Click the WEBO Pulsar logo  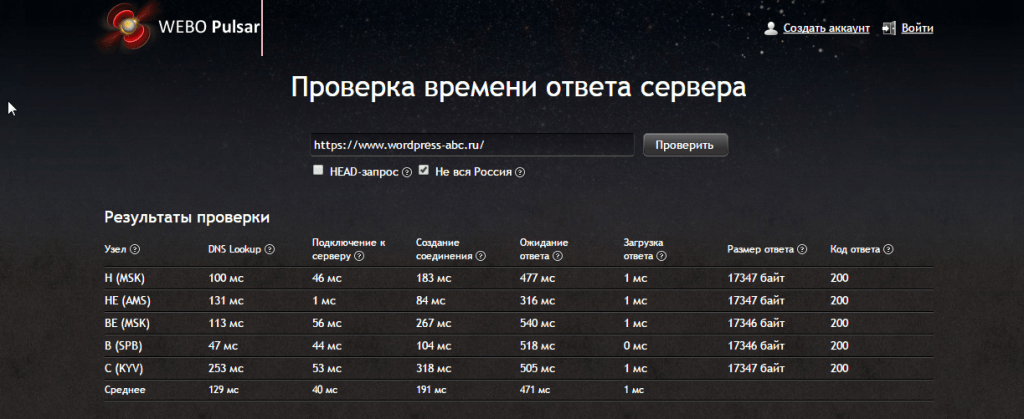pyautogui.click(x=178, y=27)
